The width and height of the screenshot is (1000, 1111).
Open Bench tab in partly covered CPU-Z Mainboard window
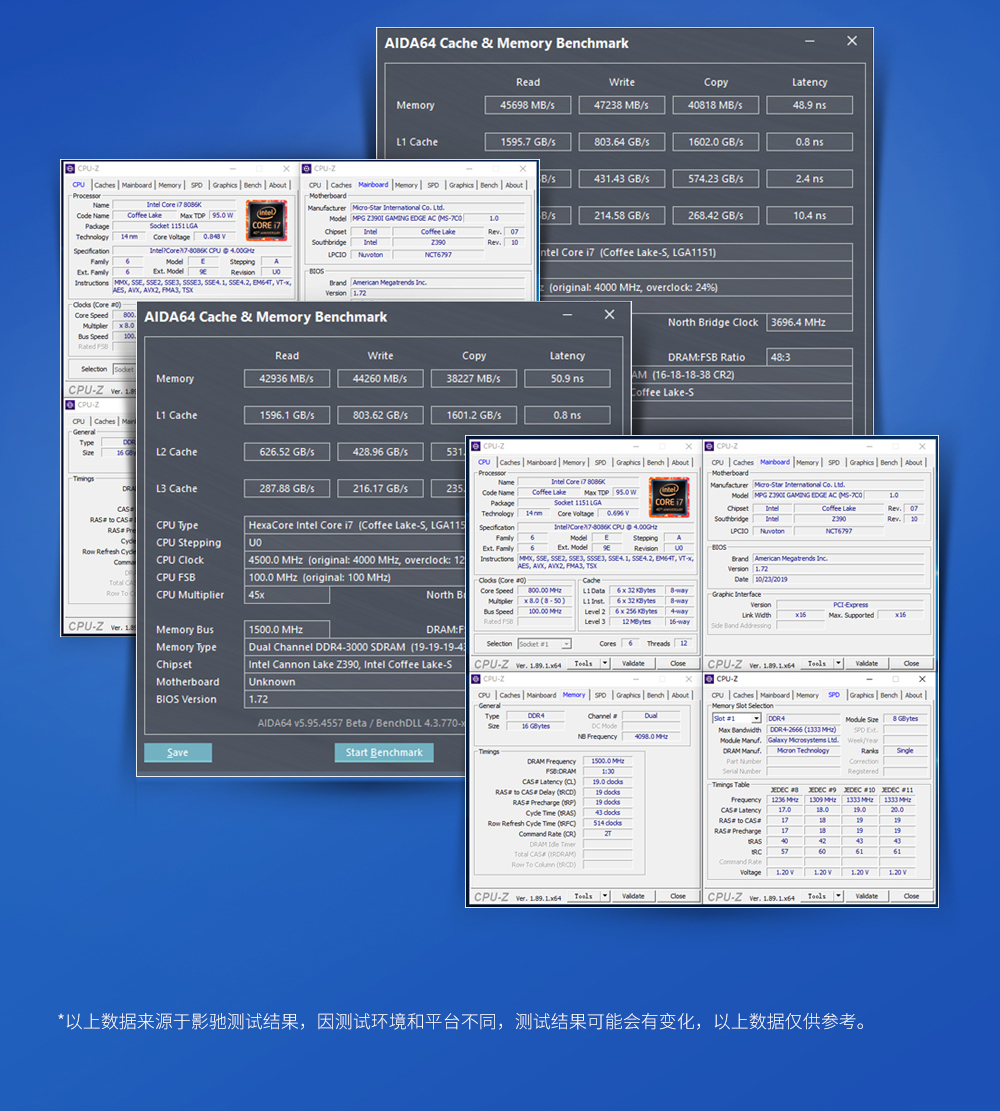[x=489, y=185]
